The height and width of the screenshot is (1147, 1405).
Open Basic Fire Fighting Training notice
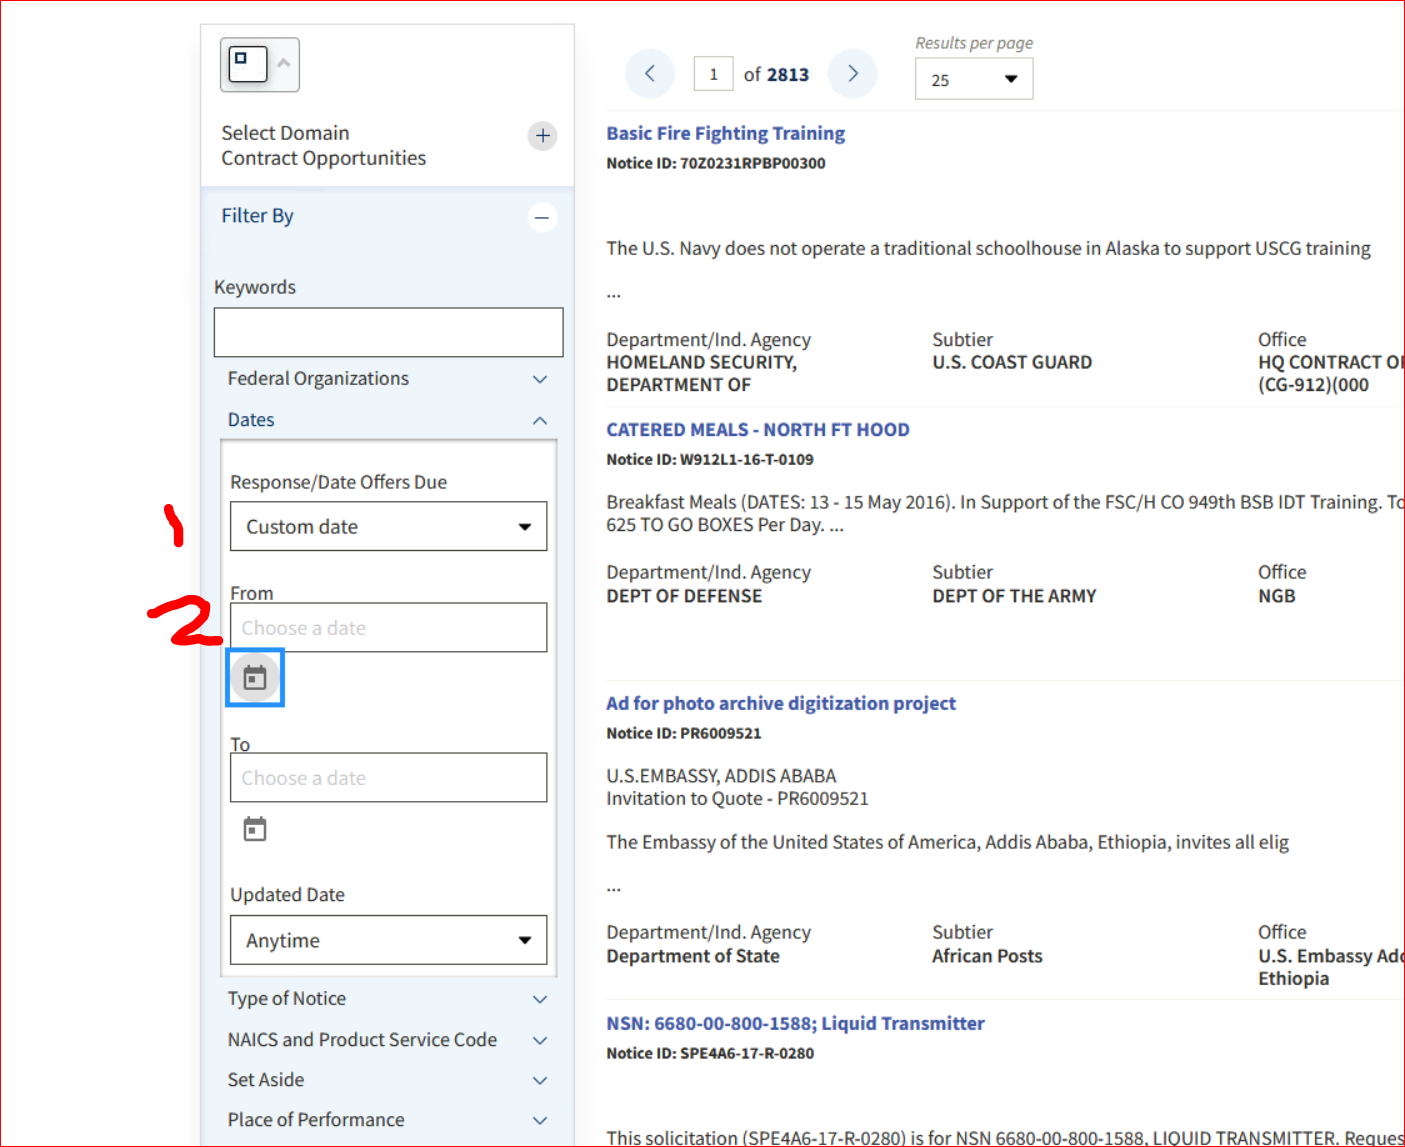[x=725, y=133]
